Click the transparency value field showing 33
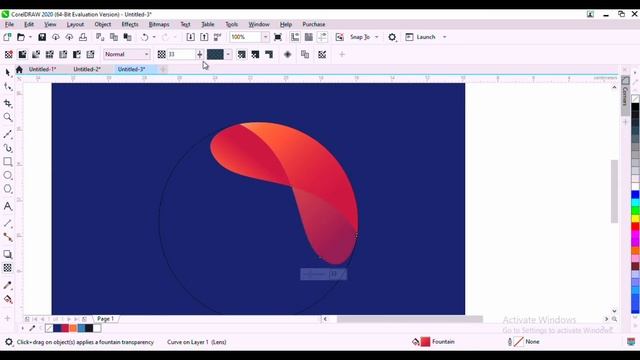The height and width of the screenshot is (360, 640). point(181,54)
